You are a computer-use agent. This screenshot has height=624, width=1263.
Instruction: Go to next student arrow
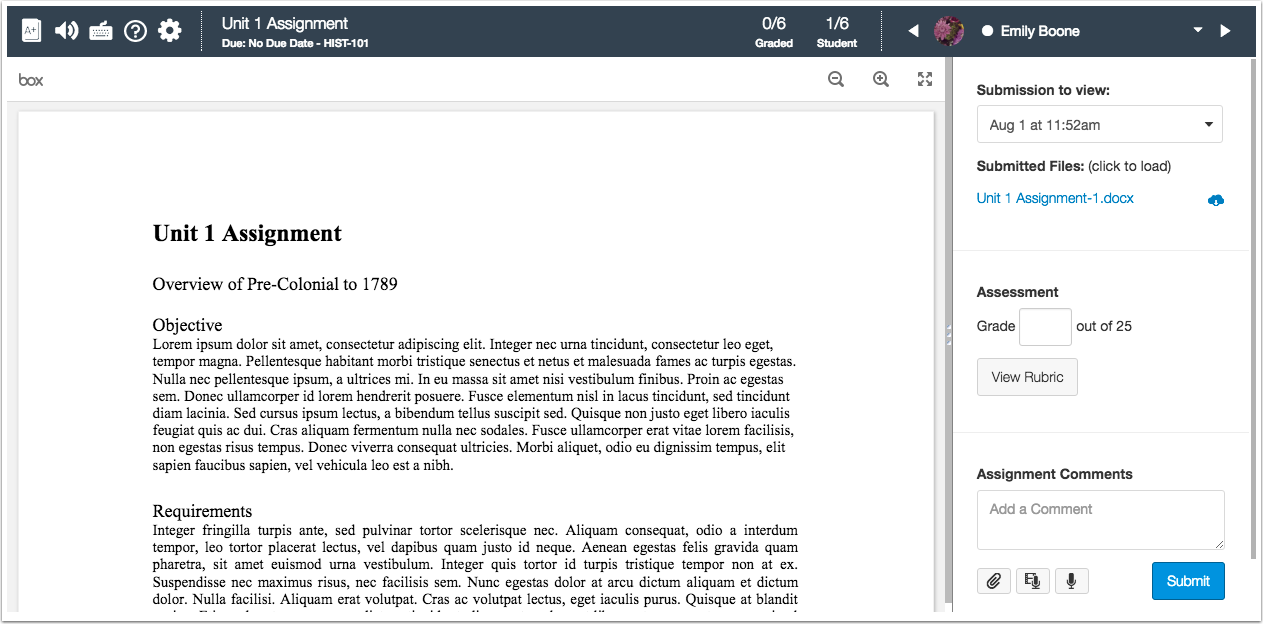1225,31
